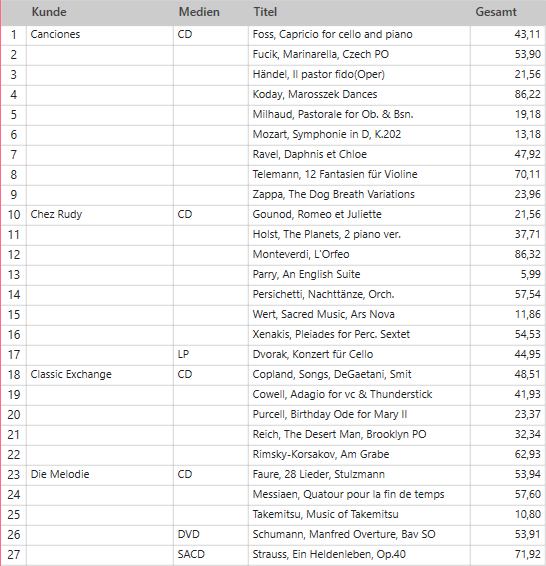Click total value 44,95
This screenshot has height=566, width=546.
(x=508, y=355)
